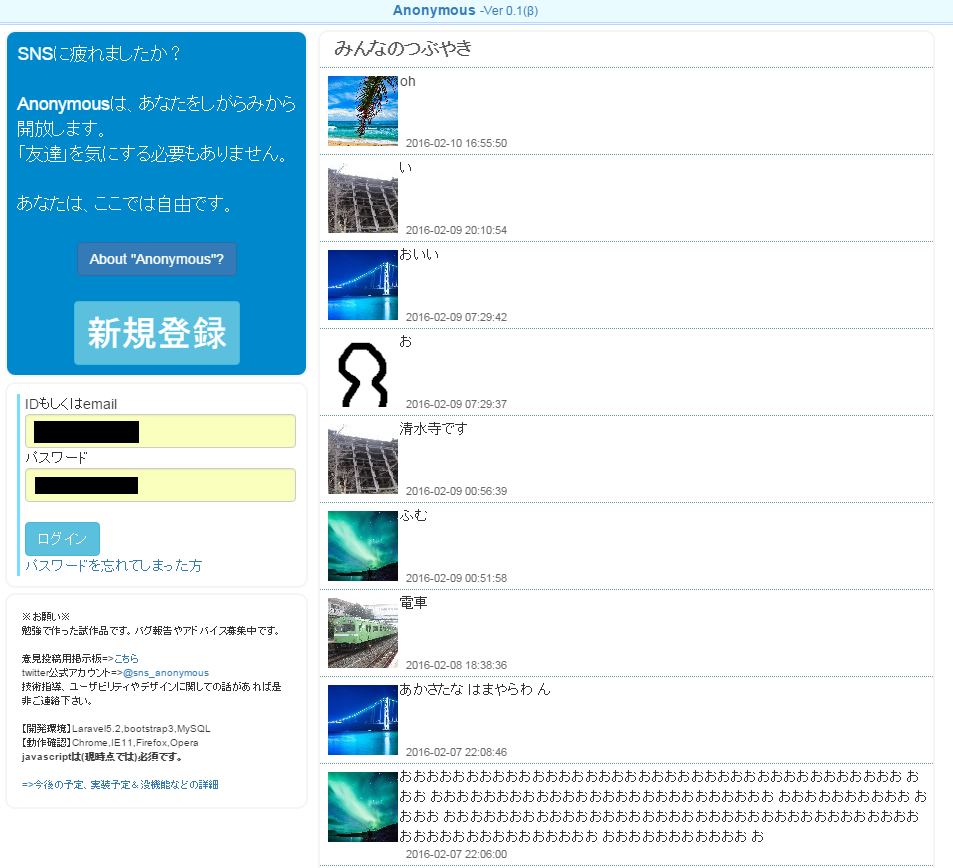Select the hand-drawn black squiggle avatar

click(362, 372)
